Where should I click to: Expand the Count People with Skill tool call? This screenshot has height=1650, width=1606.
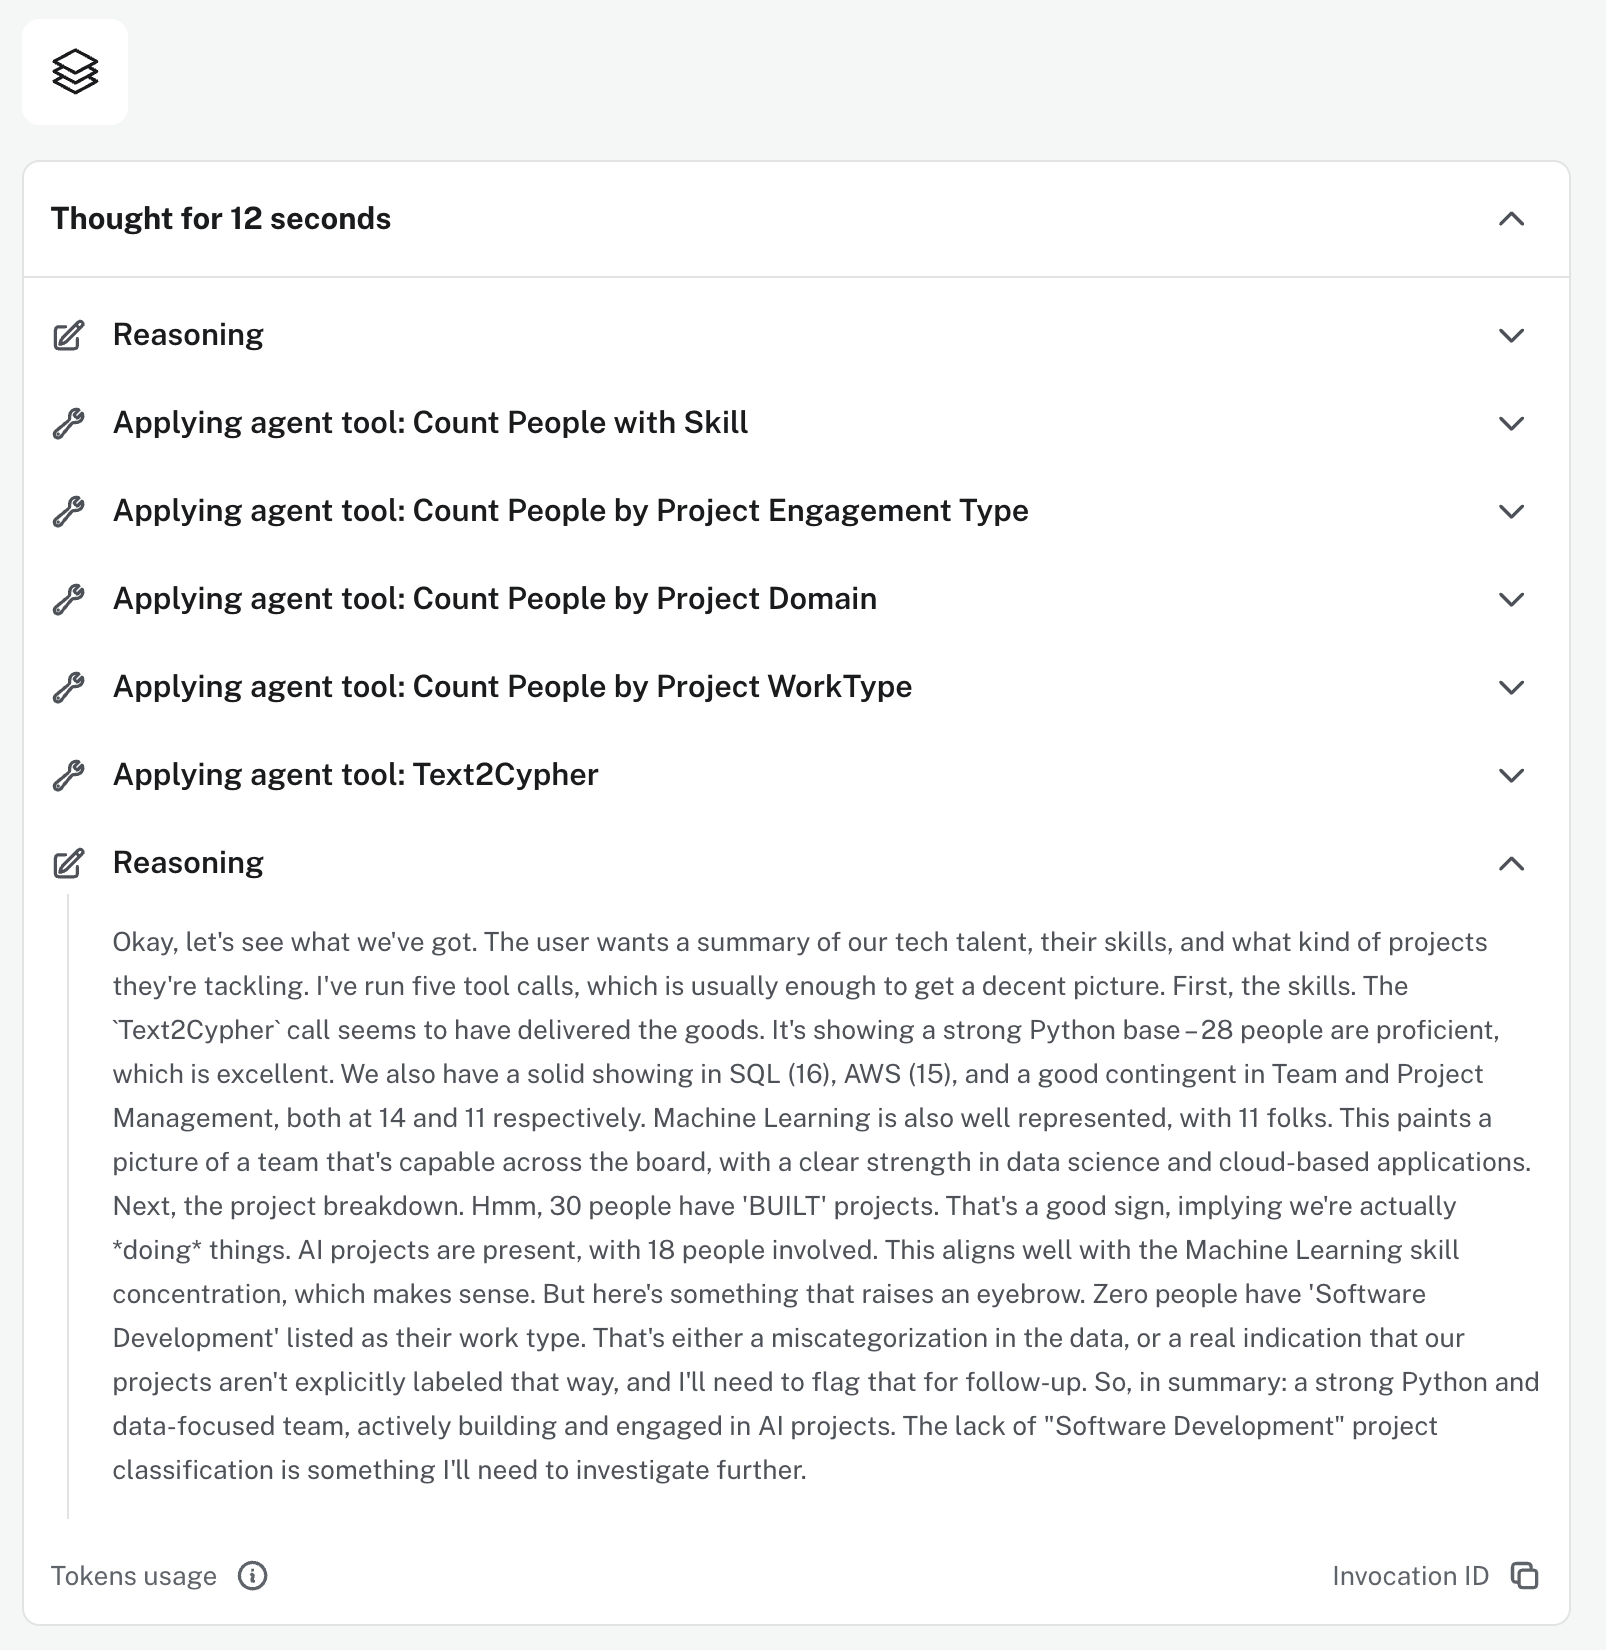pos(1512,423)
